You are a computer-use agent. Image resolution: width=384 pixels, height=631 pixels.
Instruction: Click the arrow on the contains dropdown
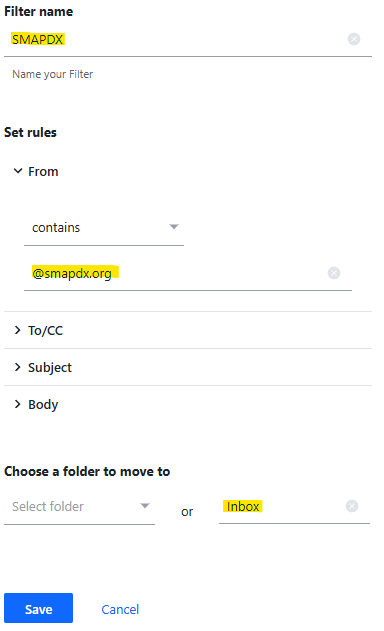(173, 227)
